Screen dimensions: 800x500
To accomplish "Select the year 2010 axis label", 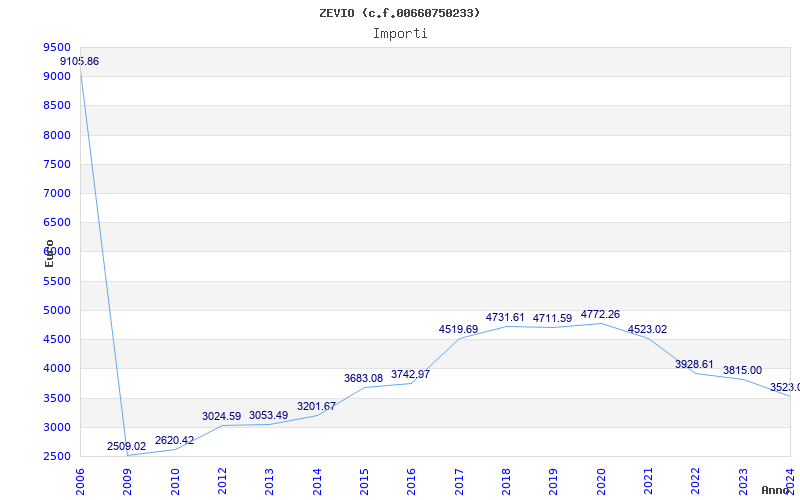I will (x=174, y=482).
